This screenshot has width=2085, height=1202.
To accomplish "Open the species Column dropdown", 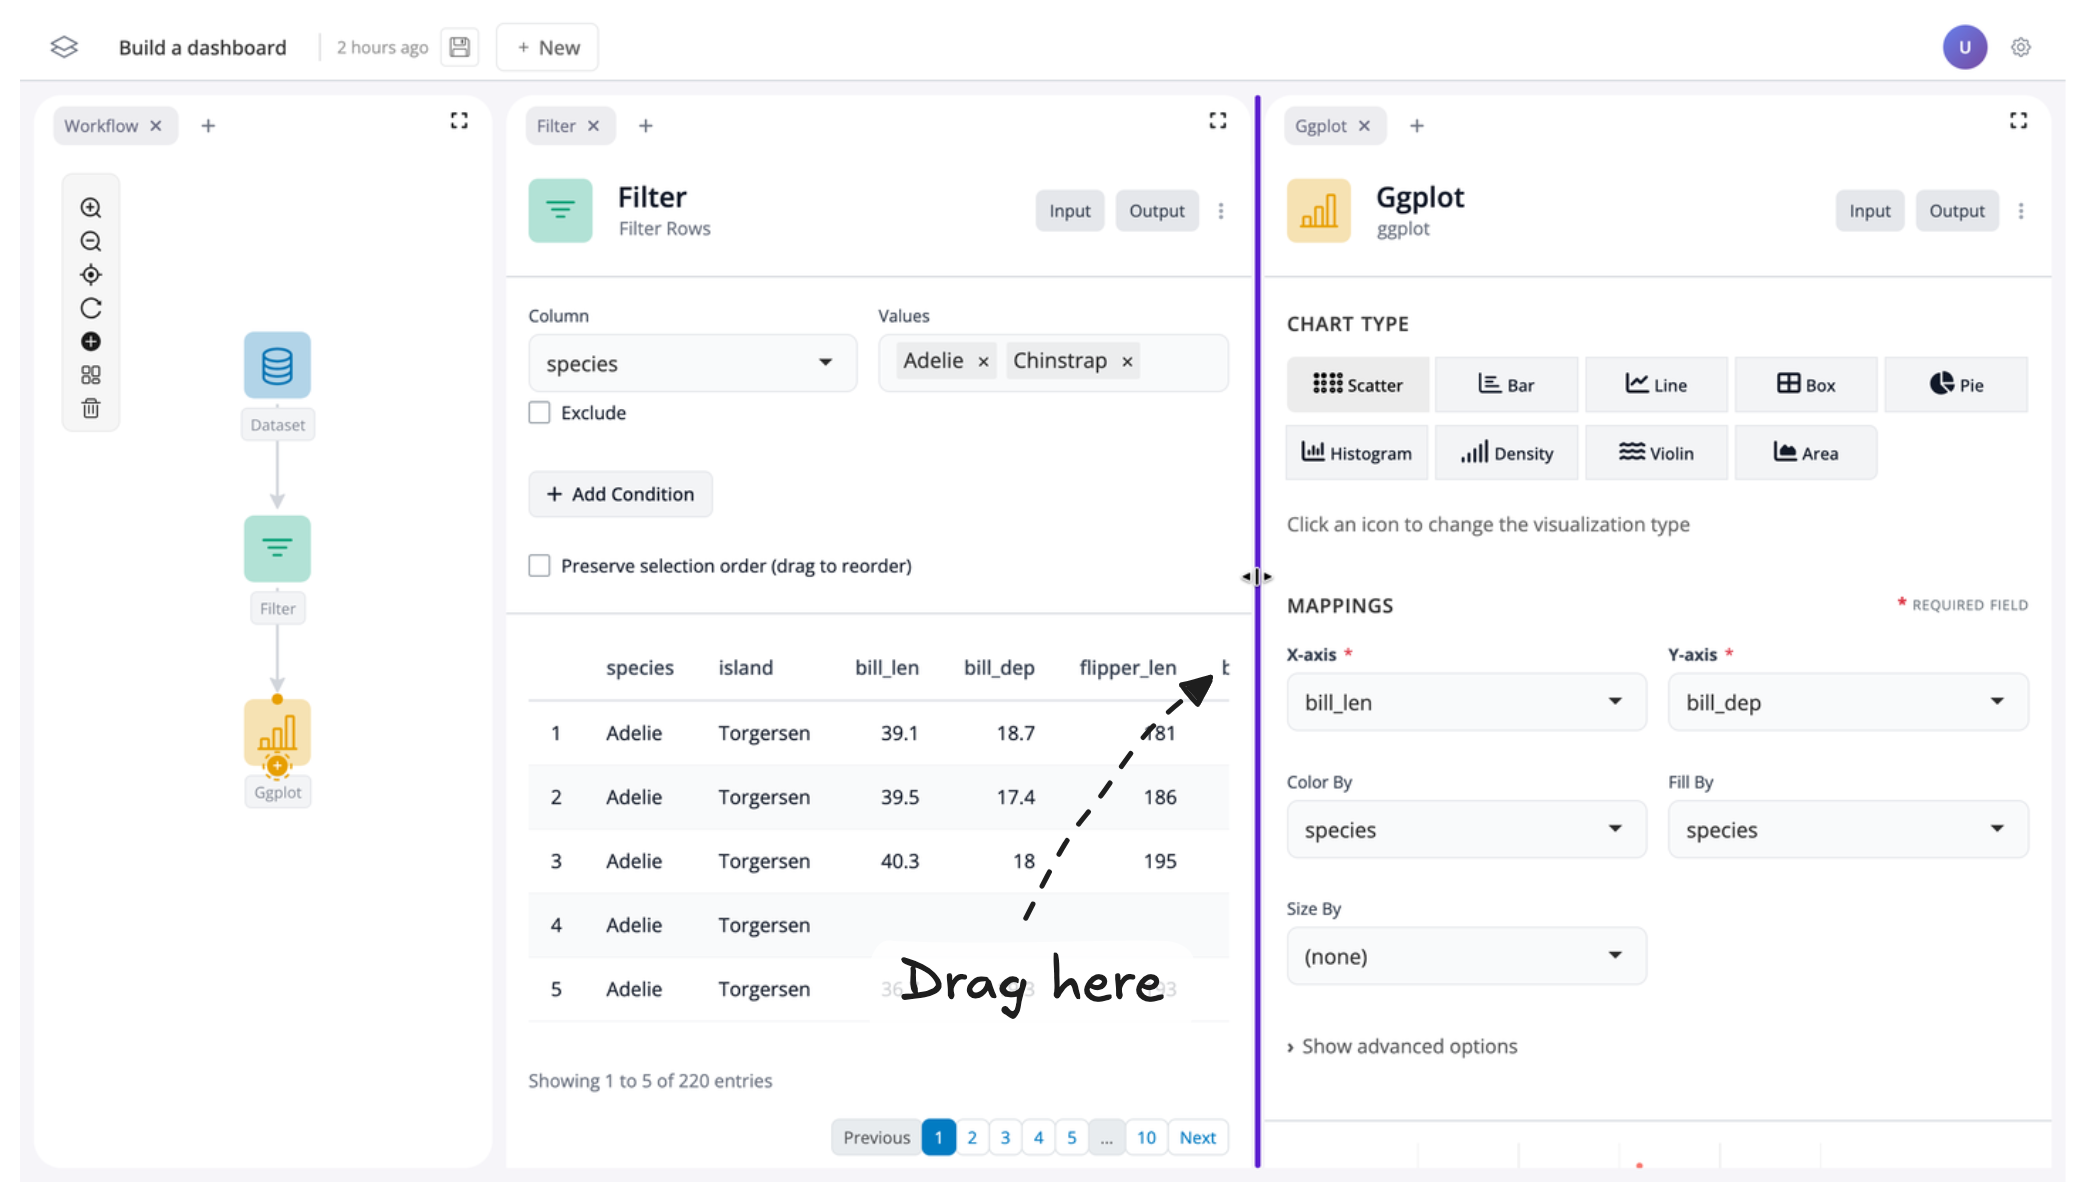I will [692, 363].
